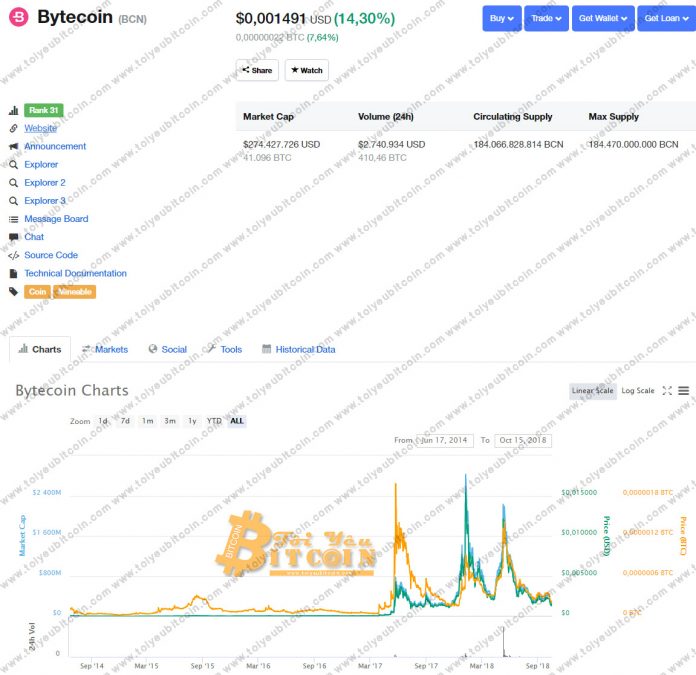Click the Coin tag
Screen dimensions: 696x675
37,292
